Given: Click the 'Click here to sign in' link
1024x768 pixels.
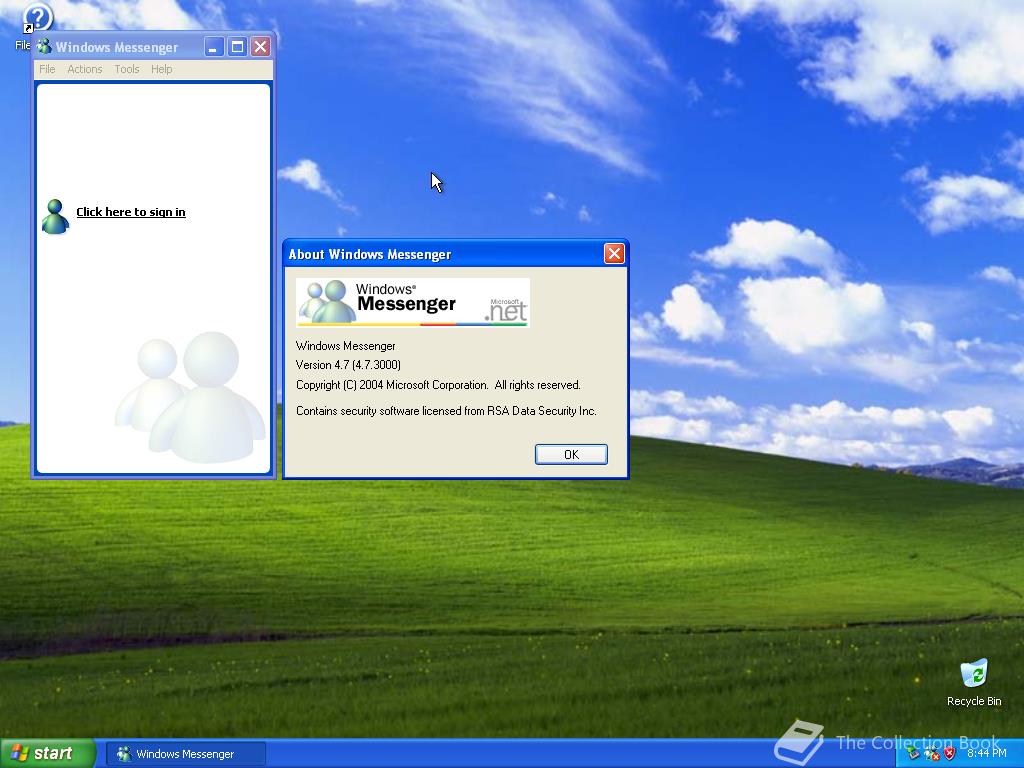Looking at the screenshot, I should point(131,212).
